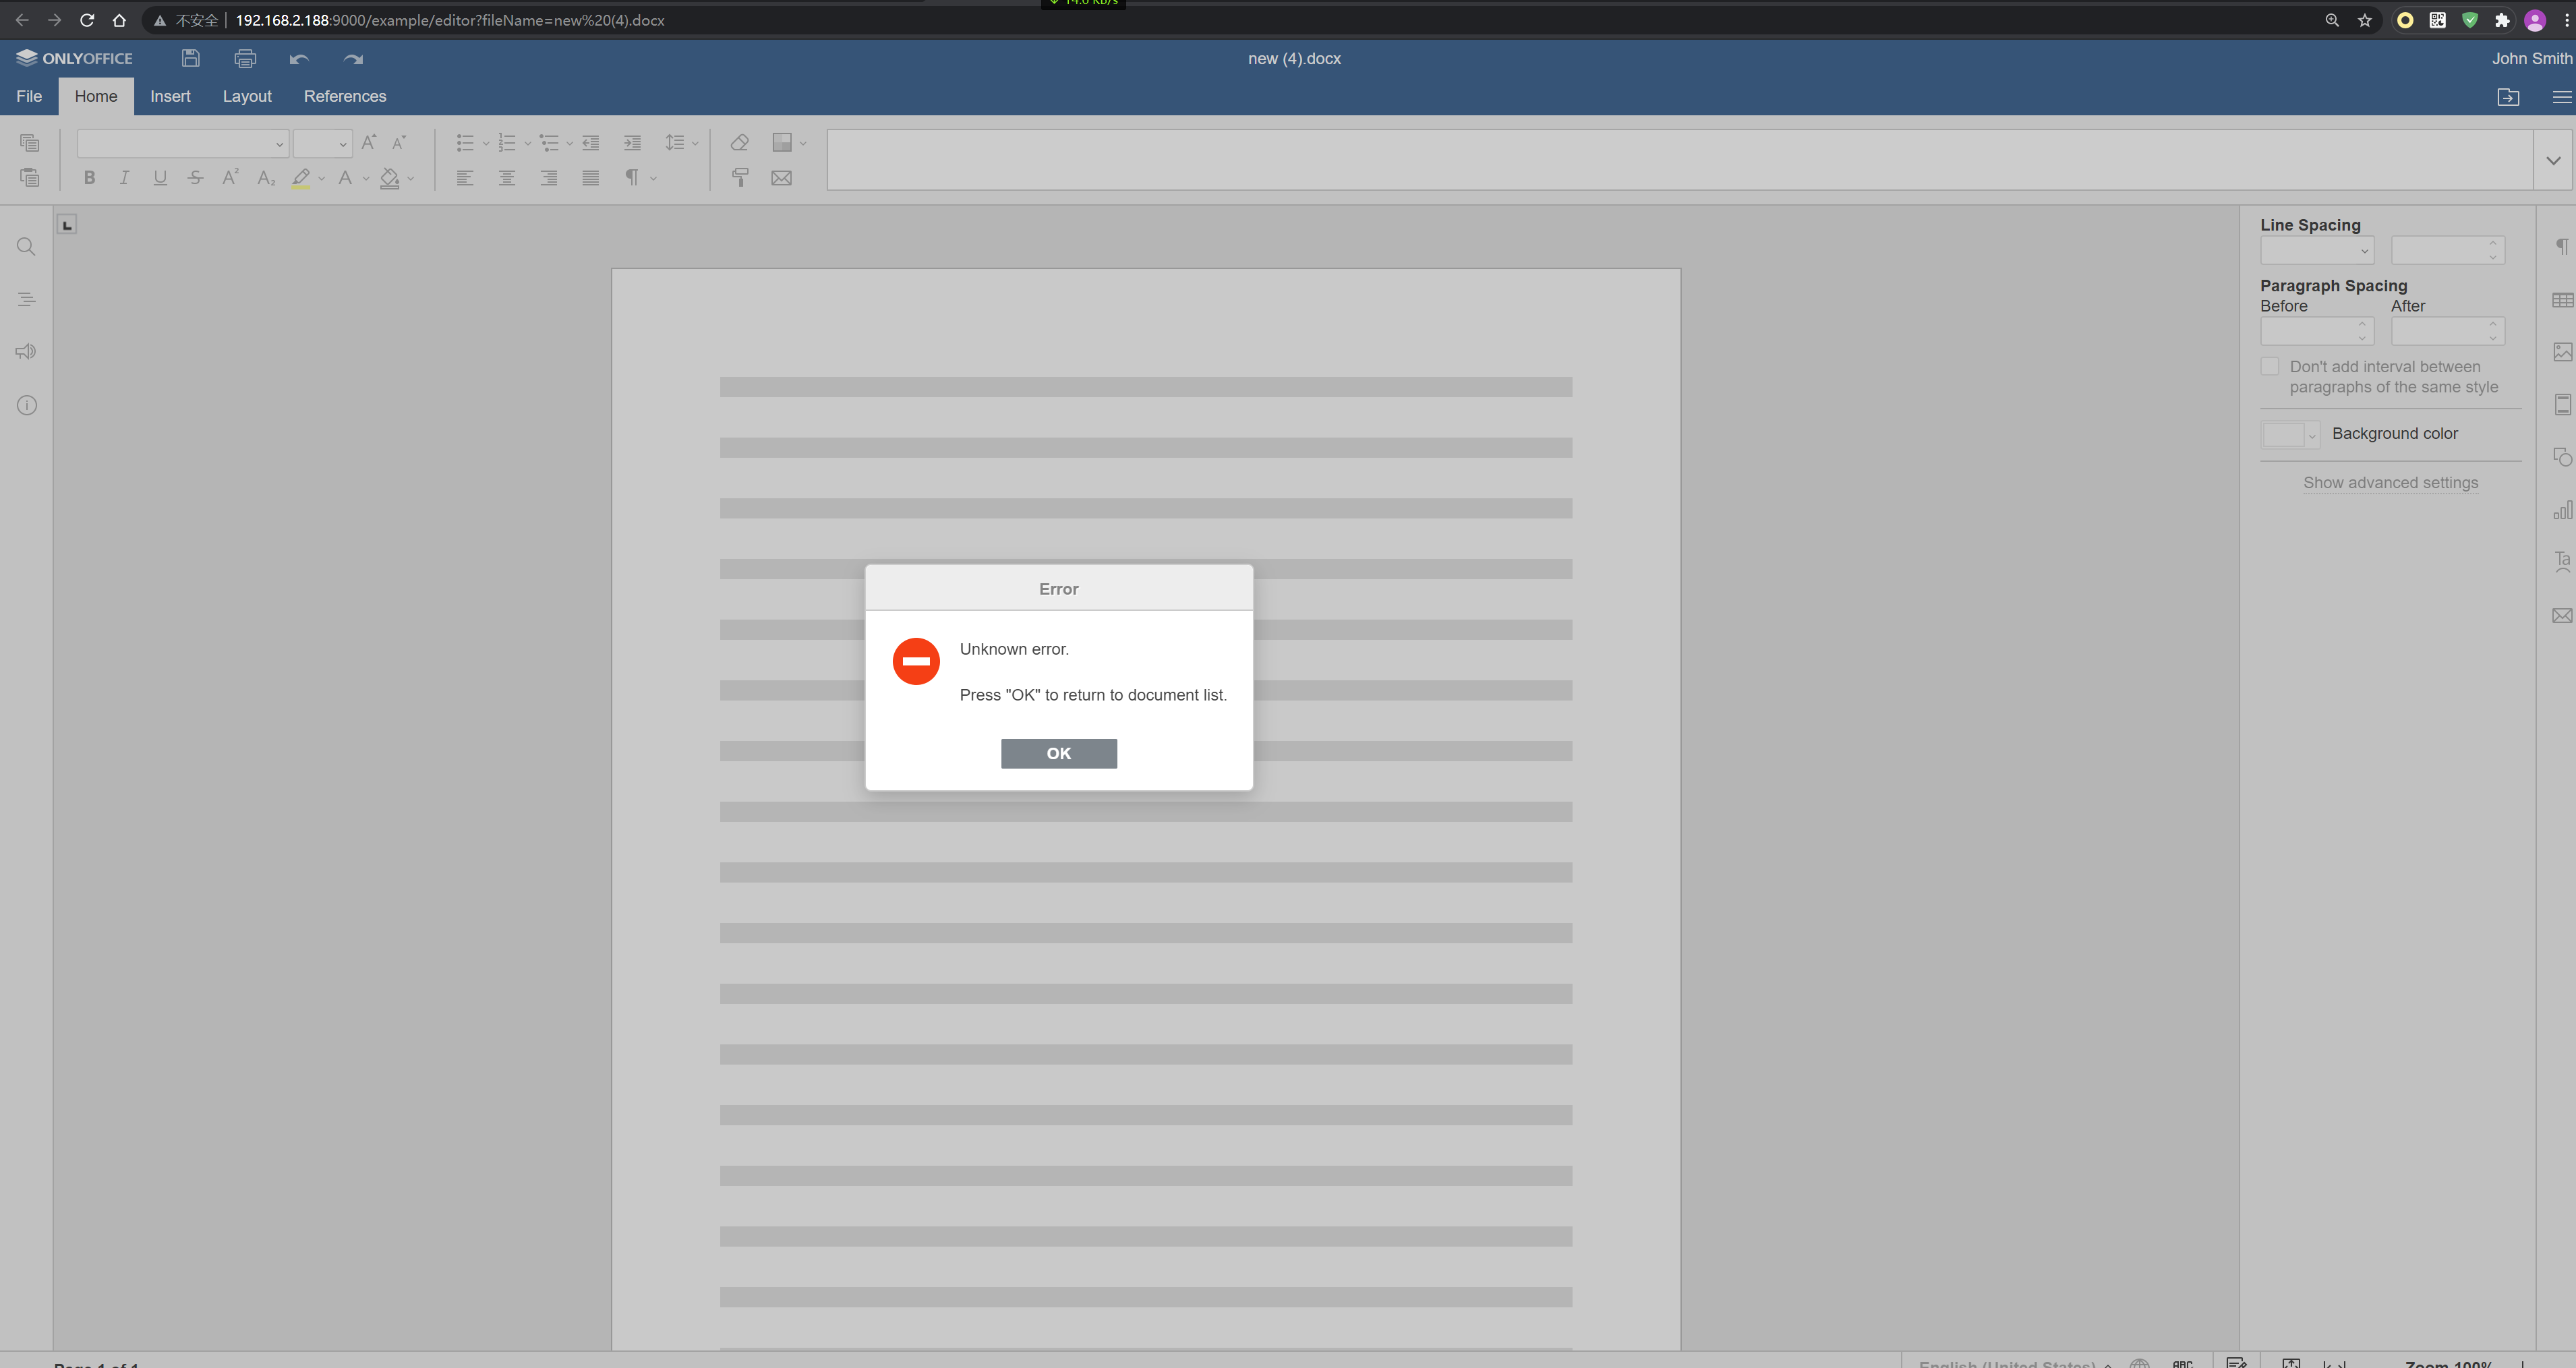Open the font name dropdown
This screenshot has width=2576, height=1368.
coord(279,144)
